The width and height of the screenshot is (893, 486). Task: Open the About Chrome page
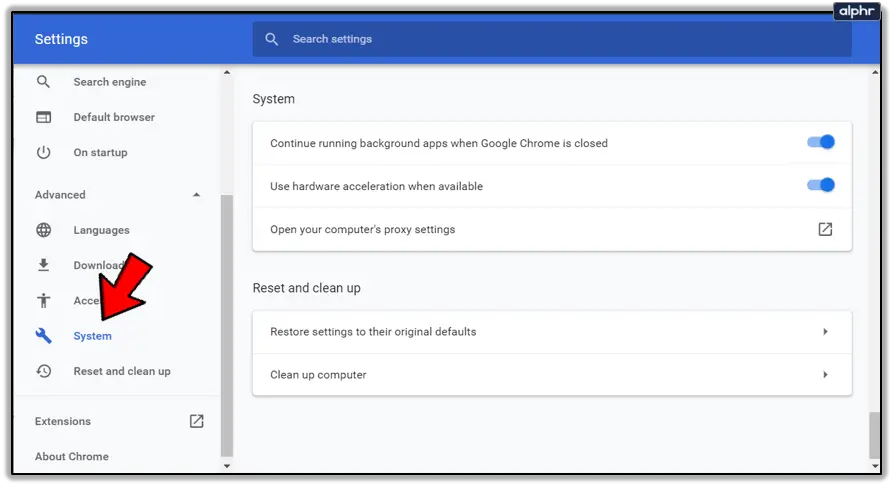click(x=72, y=456)
